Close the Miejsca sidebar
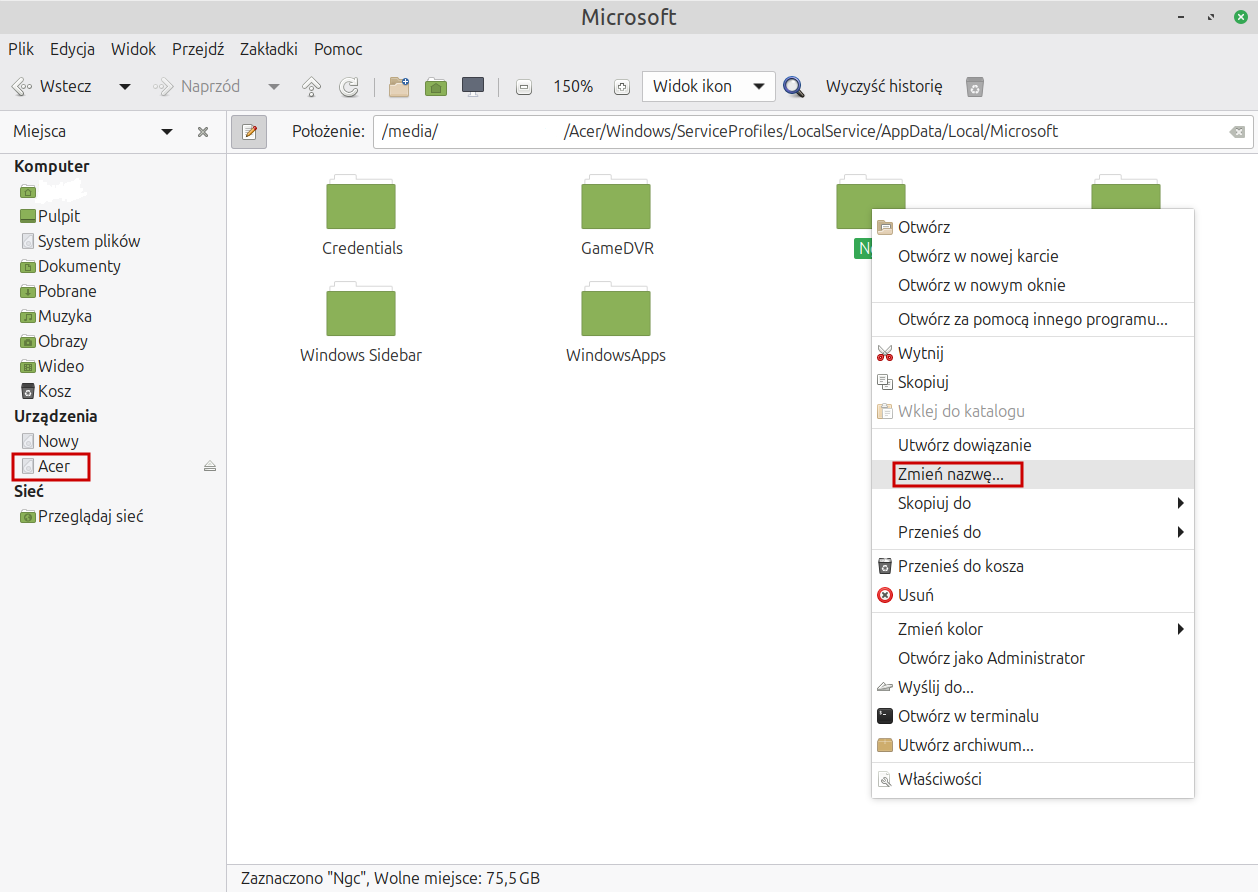This screenshot has height=892, width=1258. [203, 132]
